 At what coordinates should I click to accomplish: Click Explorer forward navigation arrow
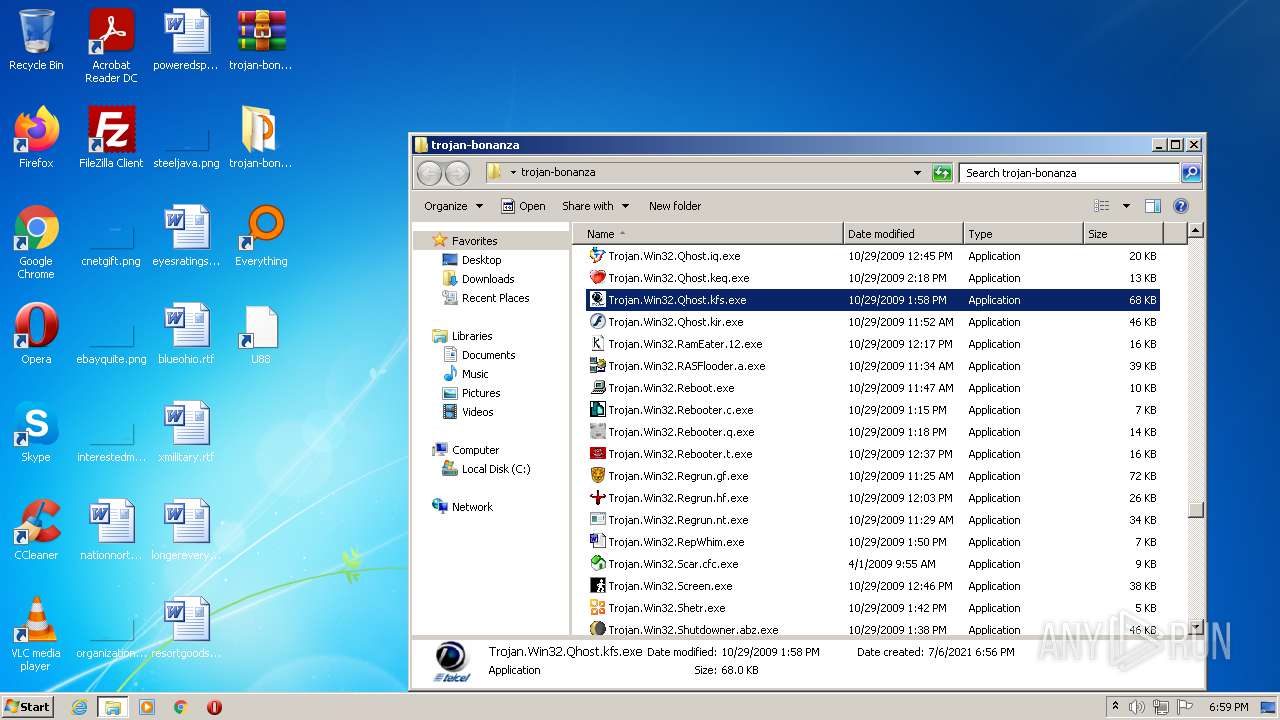457,173
